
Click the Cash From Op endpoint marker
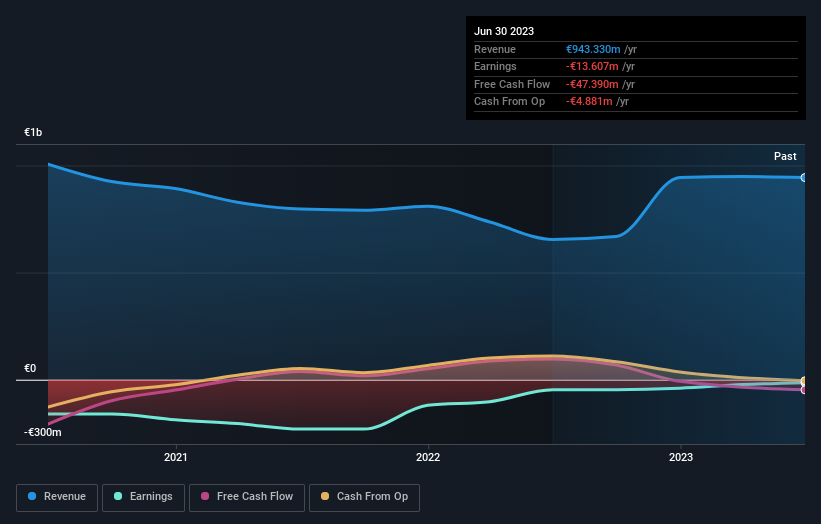pyautogui.click(x=804, y=381)
